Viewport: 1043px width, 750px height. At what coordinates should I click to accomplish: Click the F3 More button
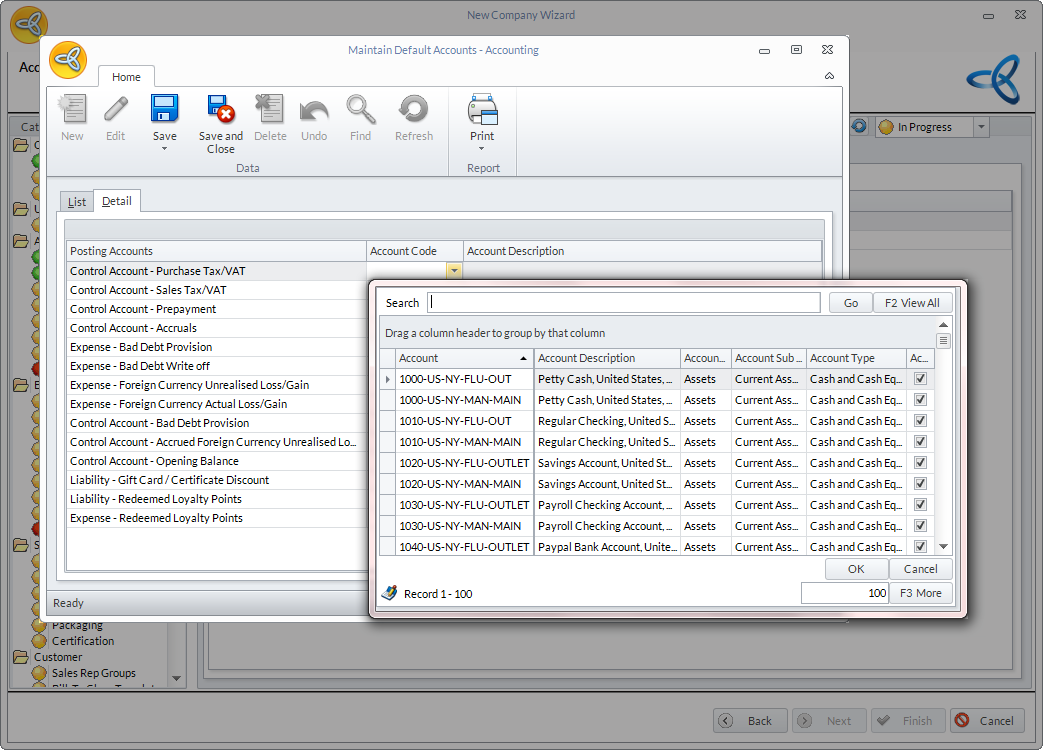(920, 593)
